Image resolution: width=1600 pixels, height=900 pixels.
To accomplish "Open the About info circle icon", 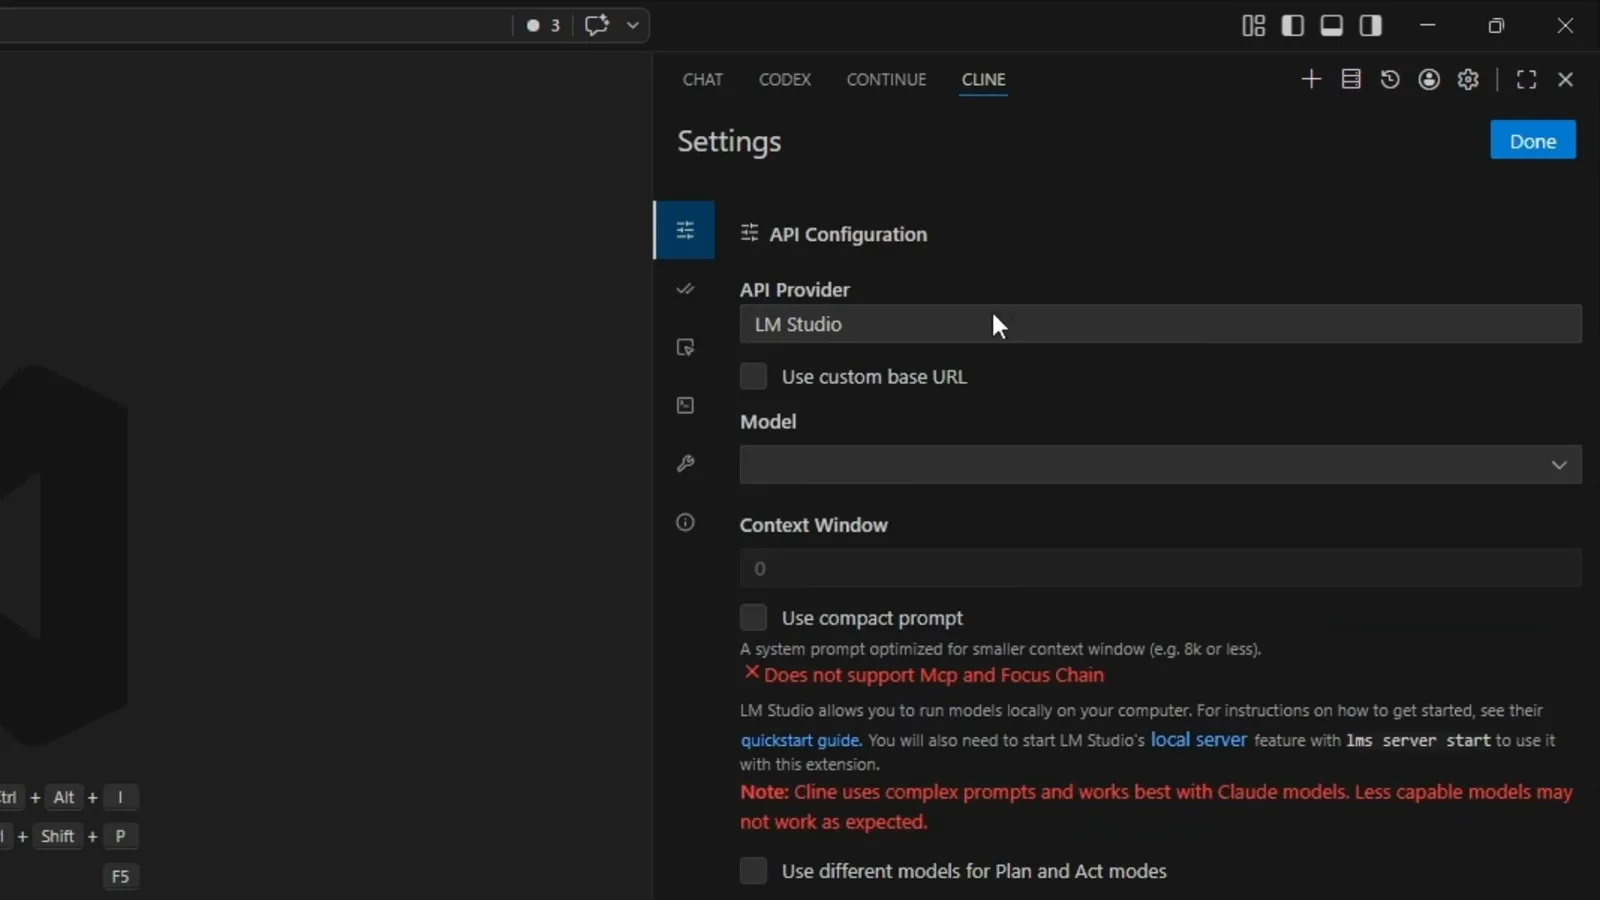I will coord(685,522).
